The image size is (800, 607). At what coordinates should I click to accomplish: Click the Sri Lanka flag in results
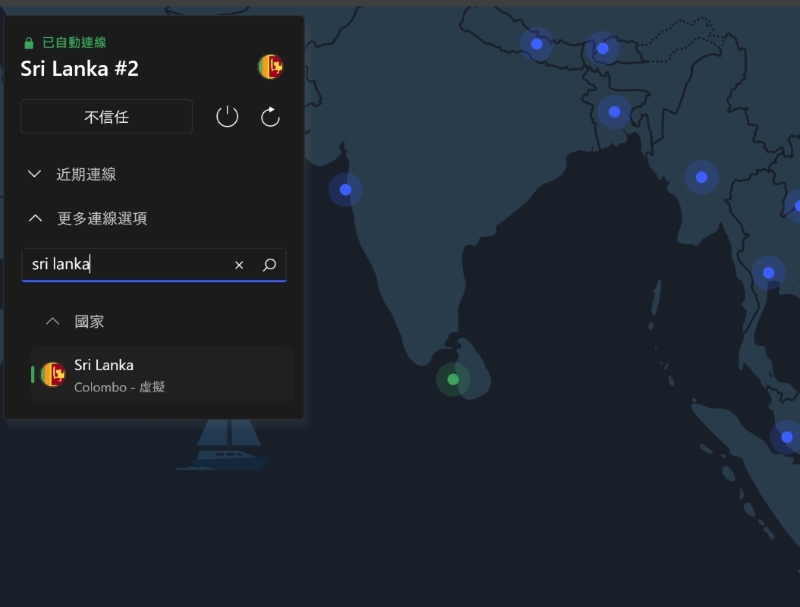(53, 375)
